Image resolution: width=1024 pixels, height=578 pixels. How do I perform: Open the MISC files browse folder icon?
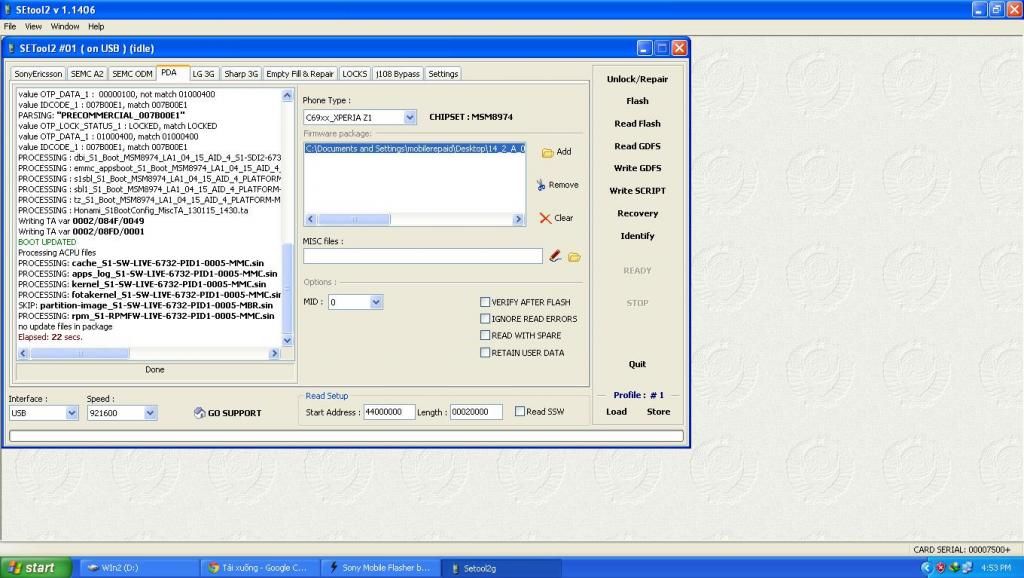coord(574,257)
